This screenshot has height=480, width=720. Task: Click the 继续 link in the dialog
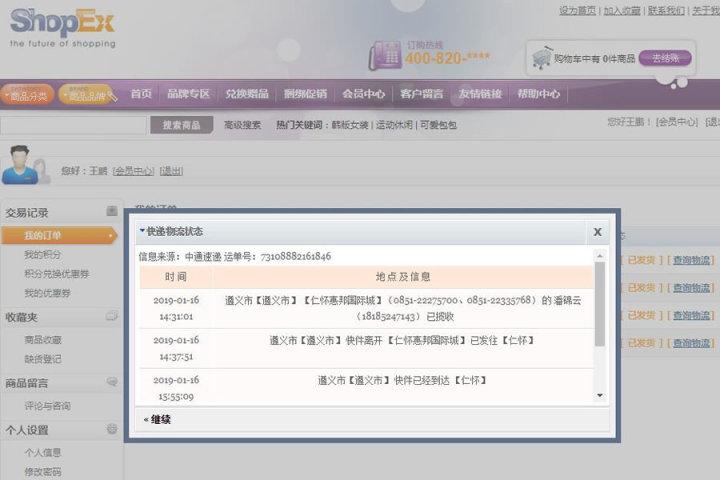coord(158,419)
